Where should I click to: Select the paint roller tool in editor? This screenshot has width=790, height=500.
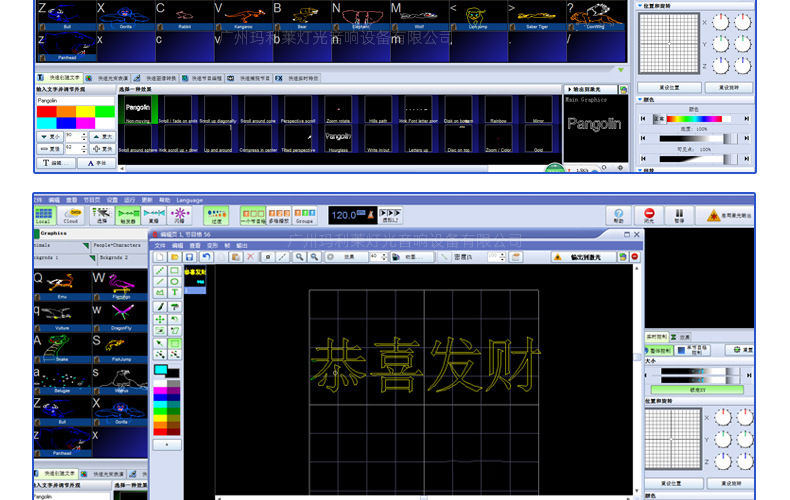[174, 306]
